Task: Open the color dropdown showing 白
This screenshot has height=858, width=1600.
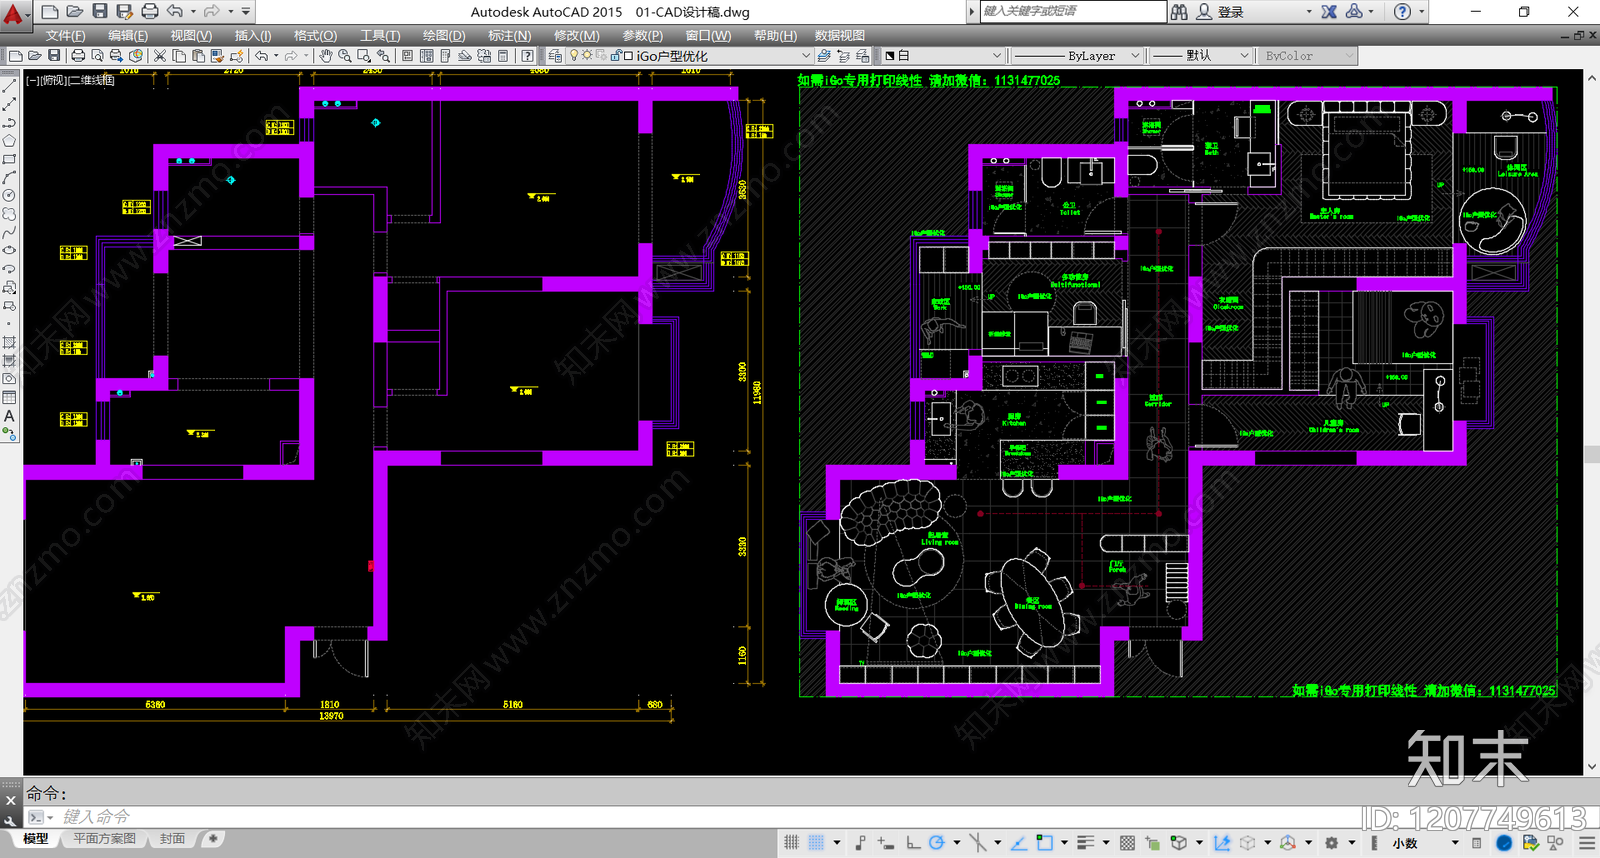Action: 942,56
